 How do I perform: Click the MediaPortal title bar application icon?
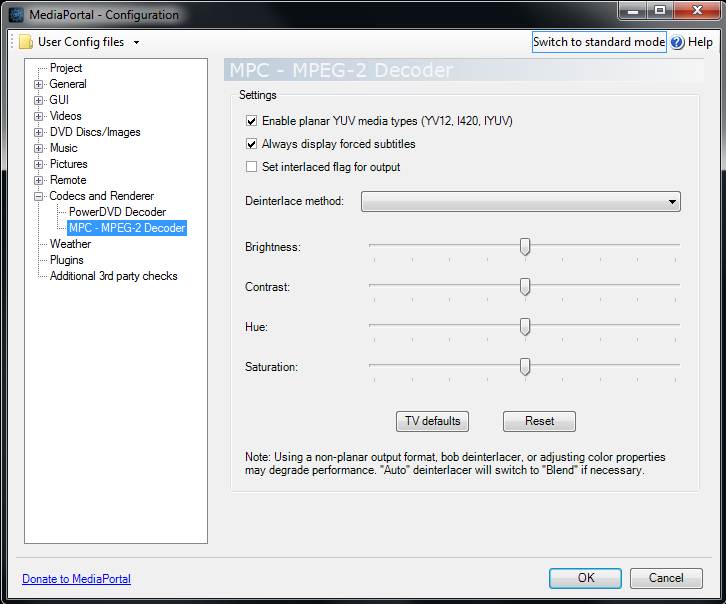(16, 15)
